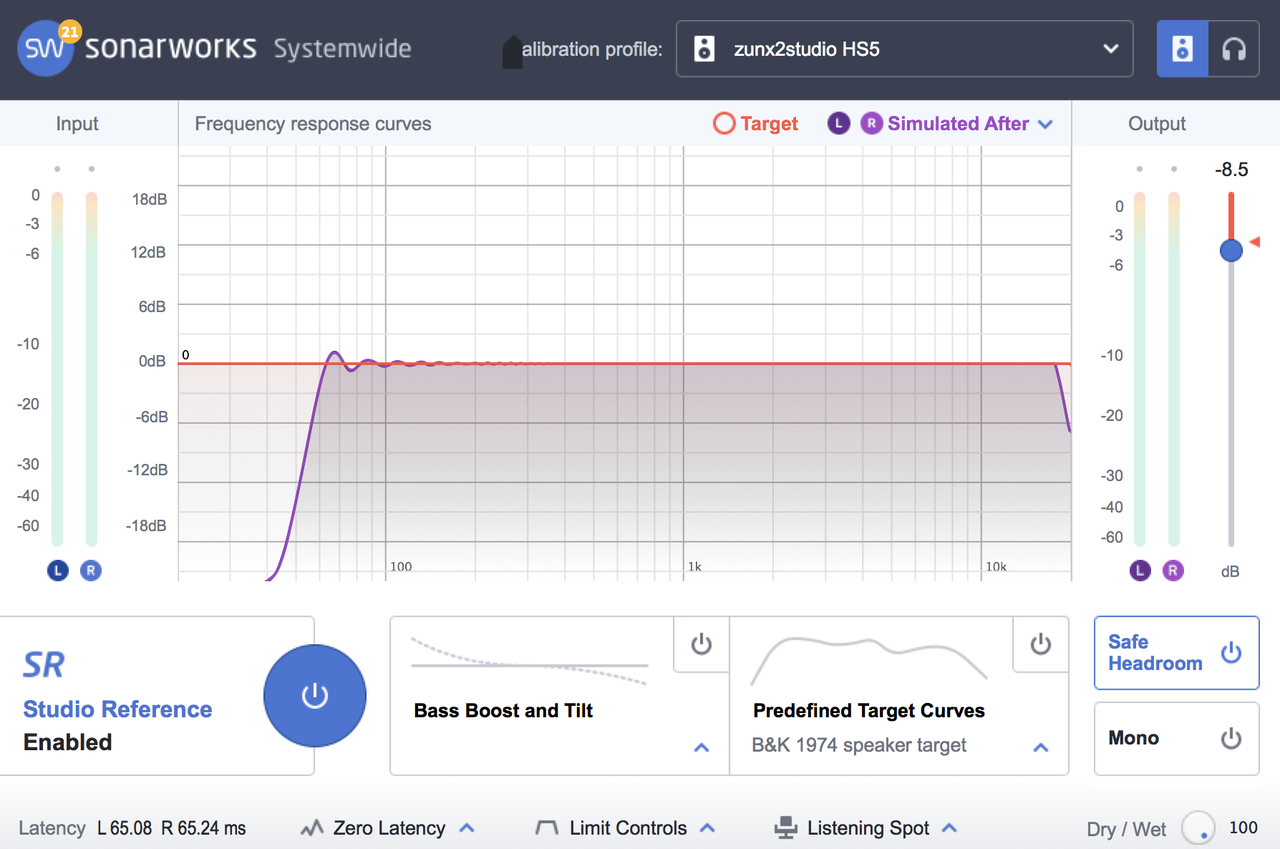
Task: Toggle Predefined Target Curves power
Action: pyautogui.click(x=1041, y=644)
